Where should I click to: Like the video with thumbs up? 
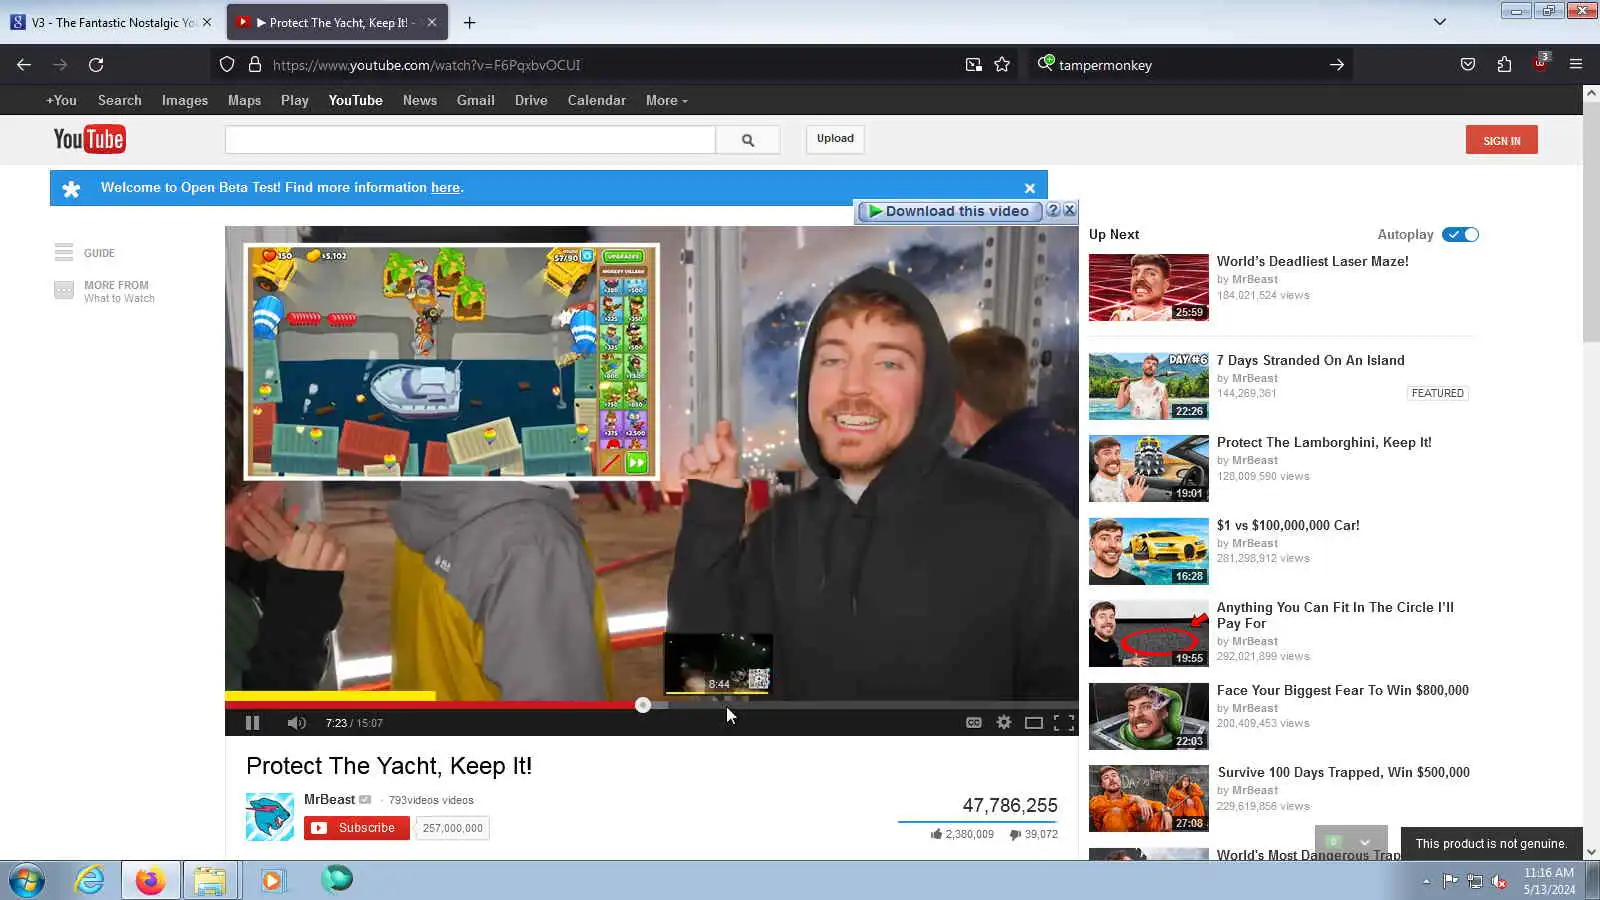[x=937, y=834]
